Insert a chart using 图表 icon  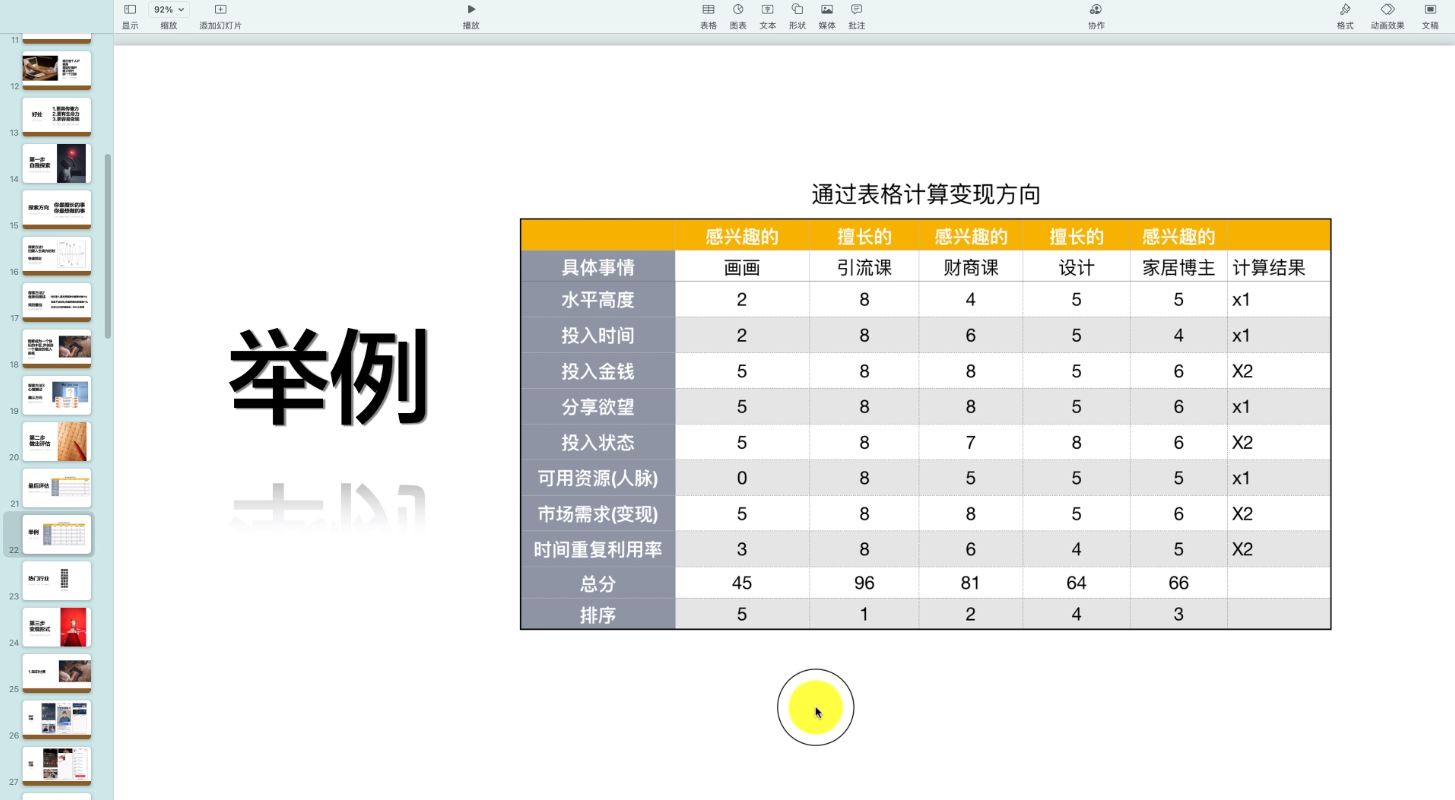click(738, 10)
